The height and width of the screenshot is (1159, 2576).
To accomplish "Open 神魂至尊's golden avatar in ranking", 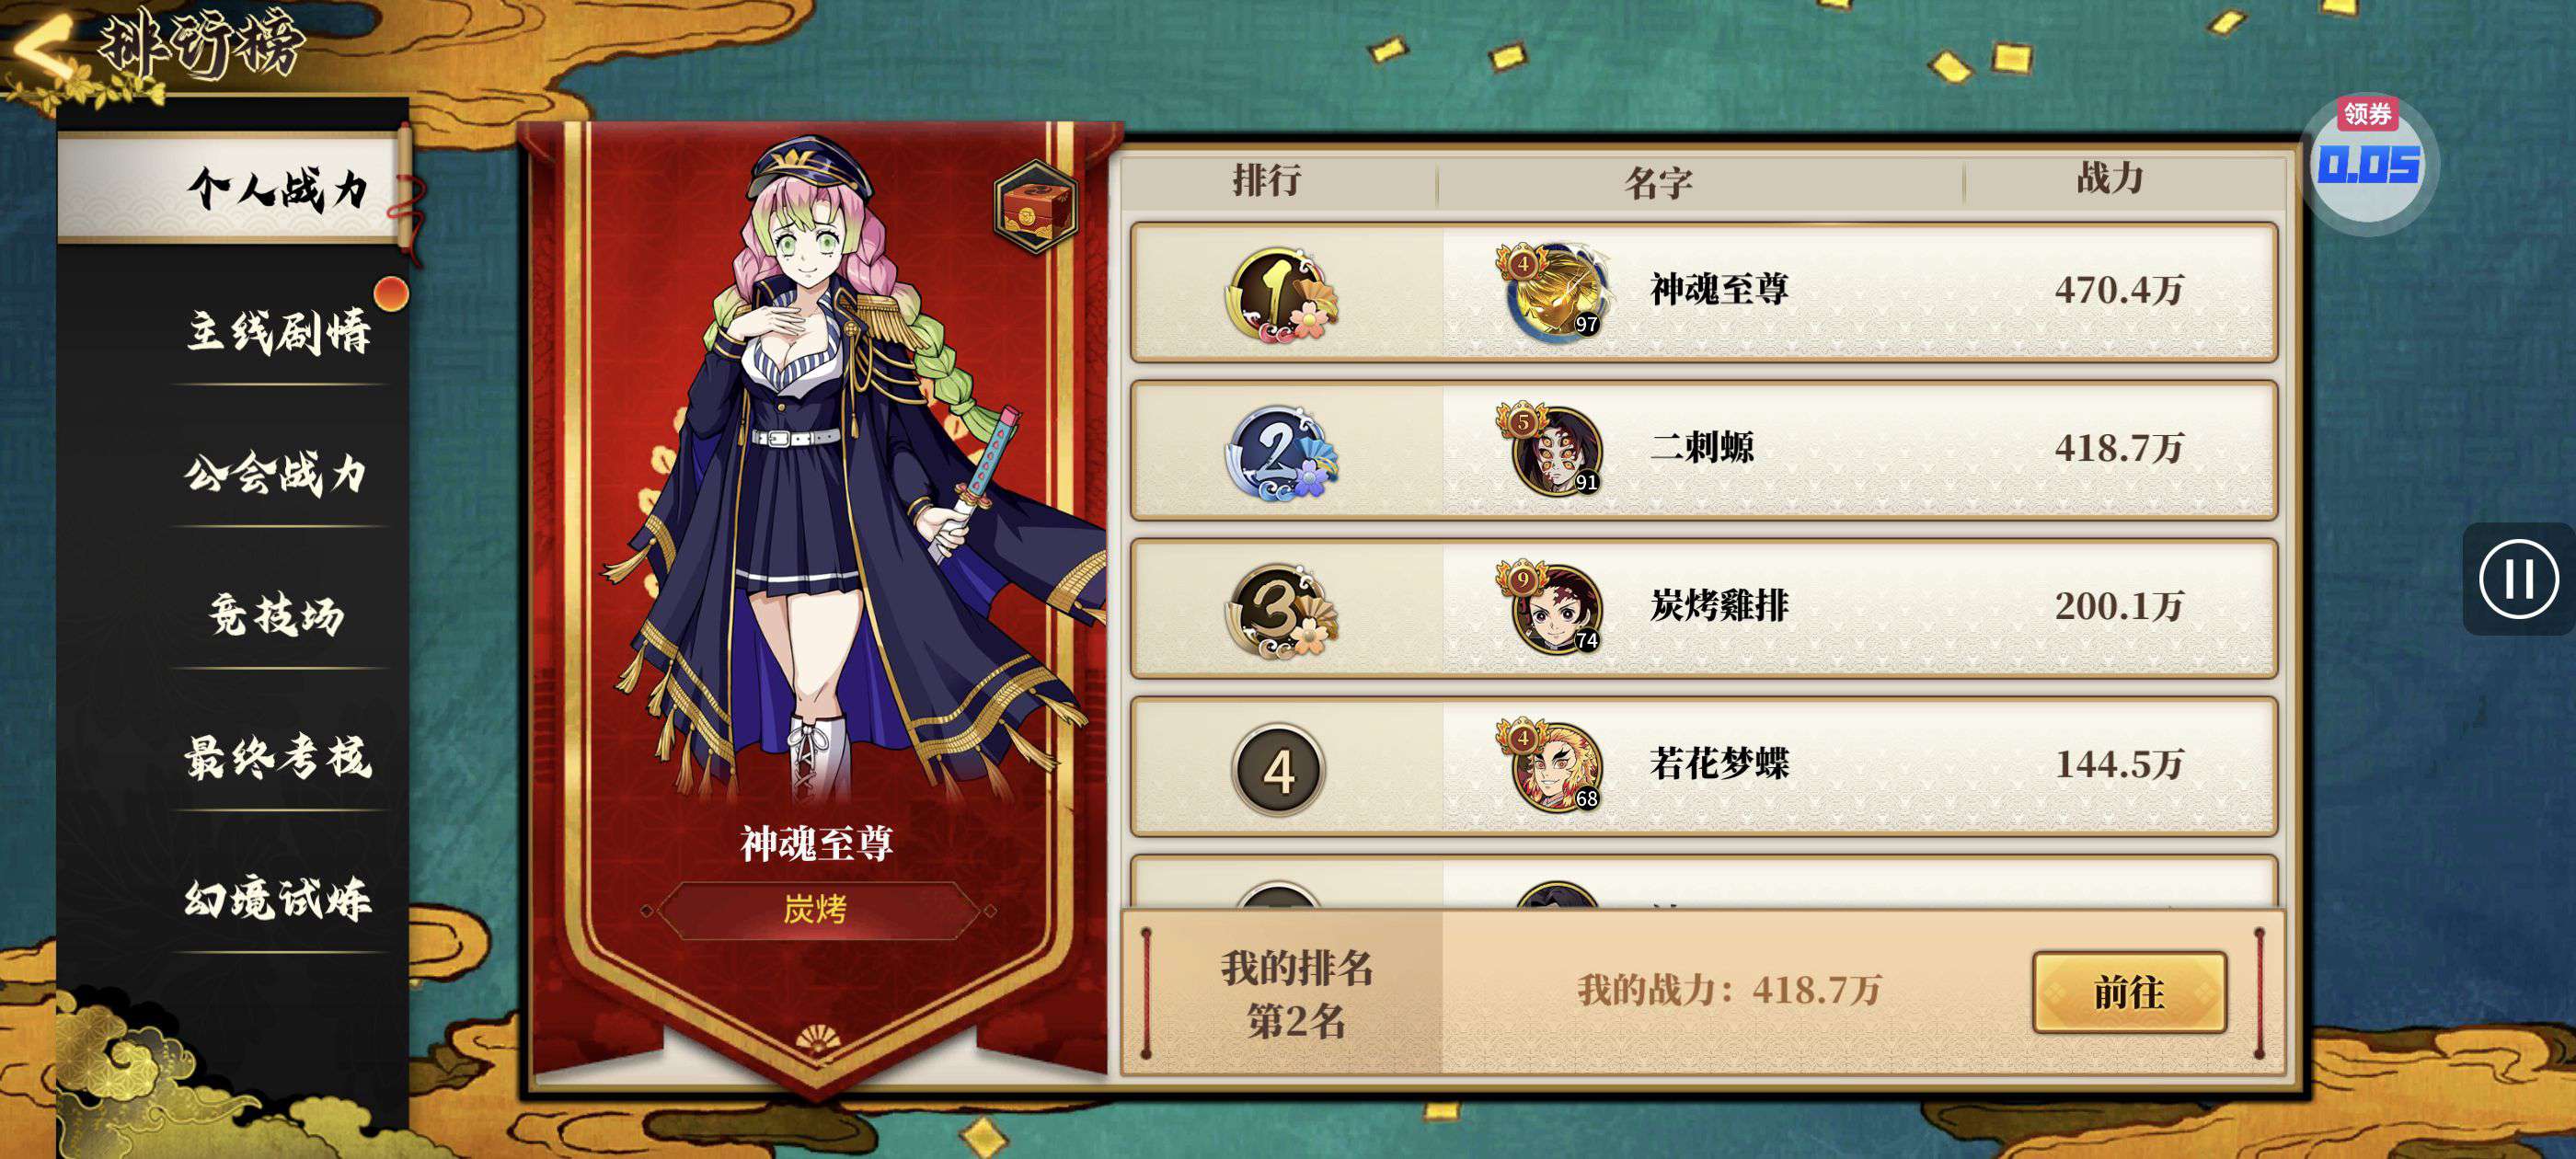I will click(1553, 292).
